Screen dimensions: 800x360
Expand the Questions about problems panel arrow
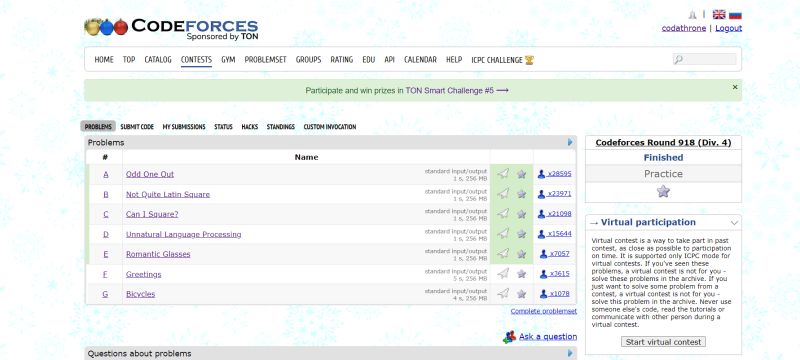(x=570, y=353)
